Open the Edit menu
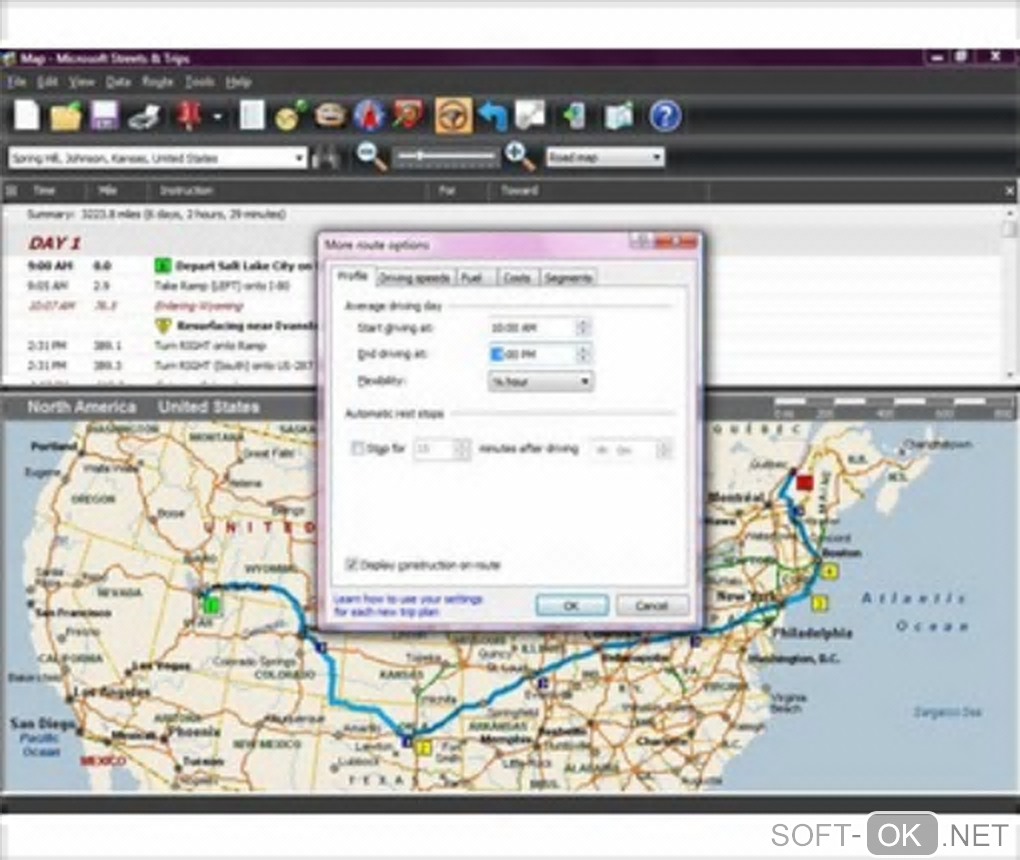The height and width of the screenshot is (860, 1020). (x=47, y=82)
